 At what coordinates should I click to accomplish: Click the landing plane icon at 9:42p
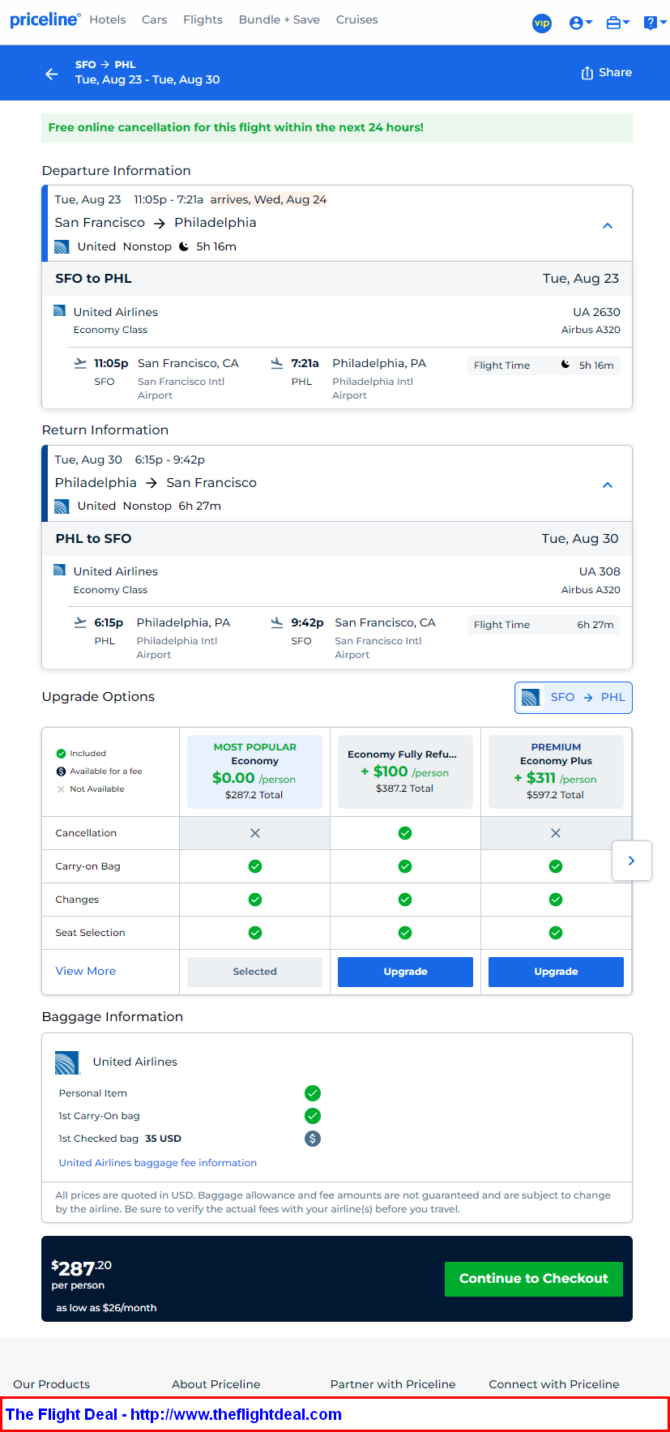[x=277, y=622]
